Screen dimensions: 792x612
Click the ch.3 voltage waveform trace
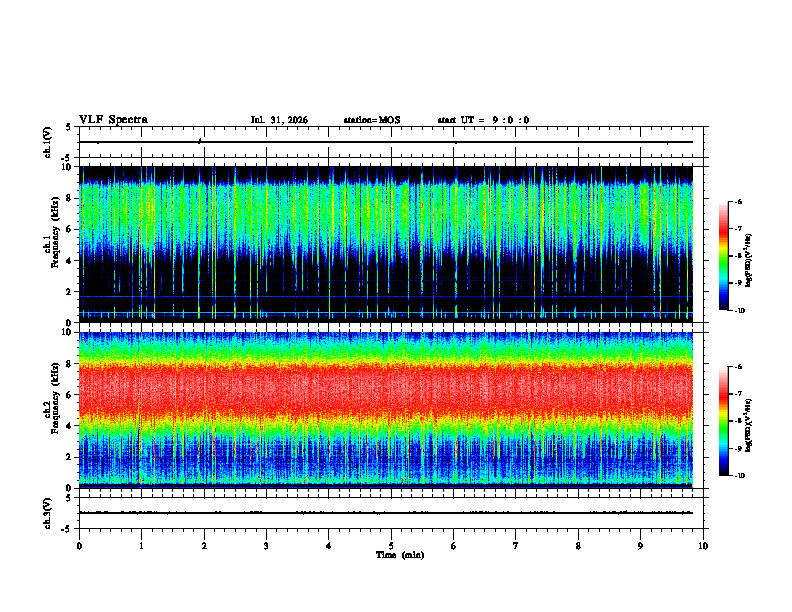[x=386, y=513]
